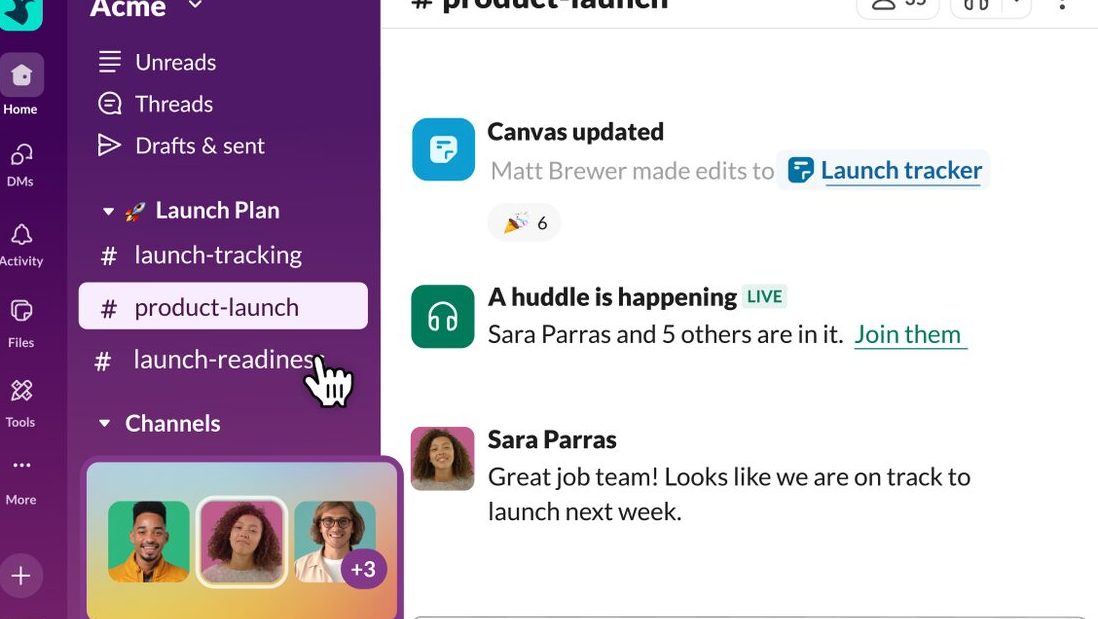Open the Launch tracker canvas link
Viewport: 1098px width, 619px height.
pos(884,170)
